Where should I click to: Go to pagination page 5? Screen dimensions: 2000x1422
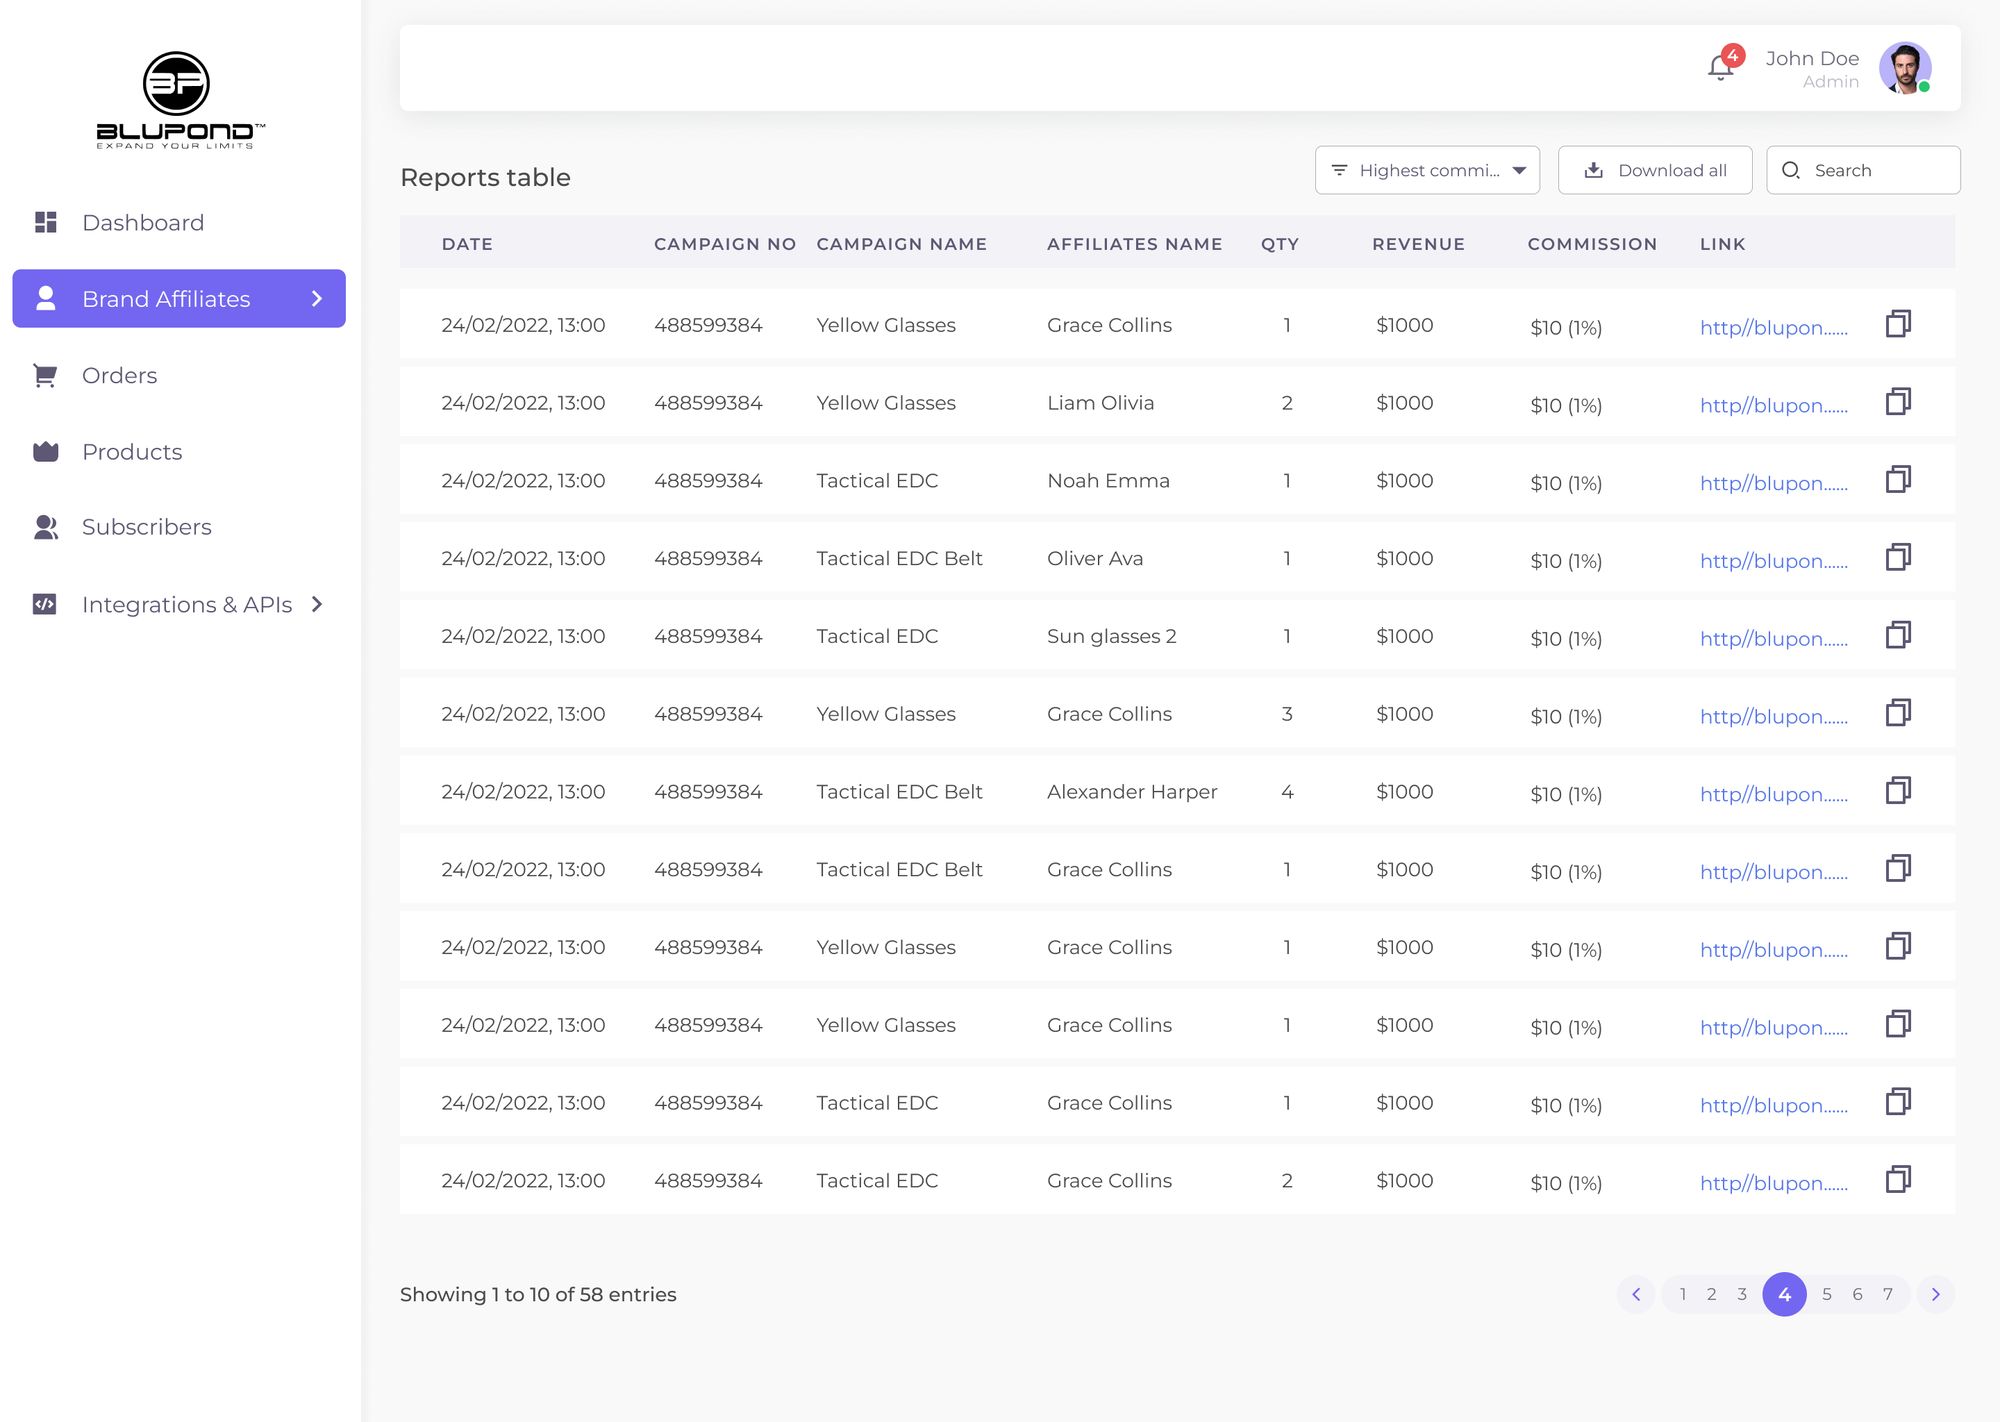coord(1826,1294)
